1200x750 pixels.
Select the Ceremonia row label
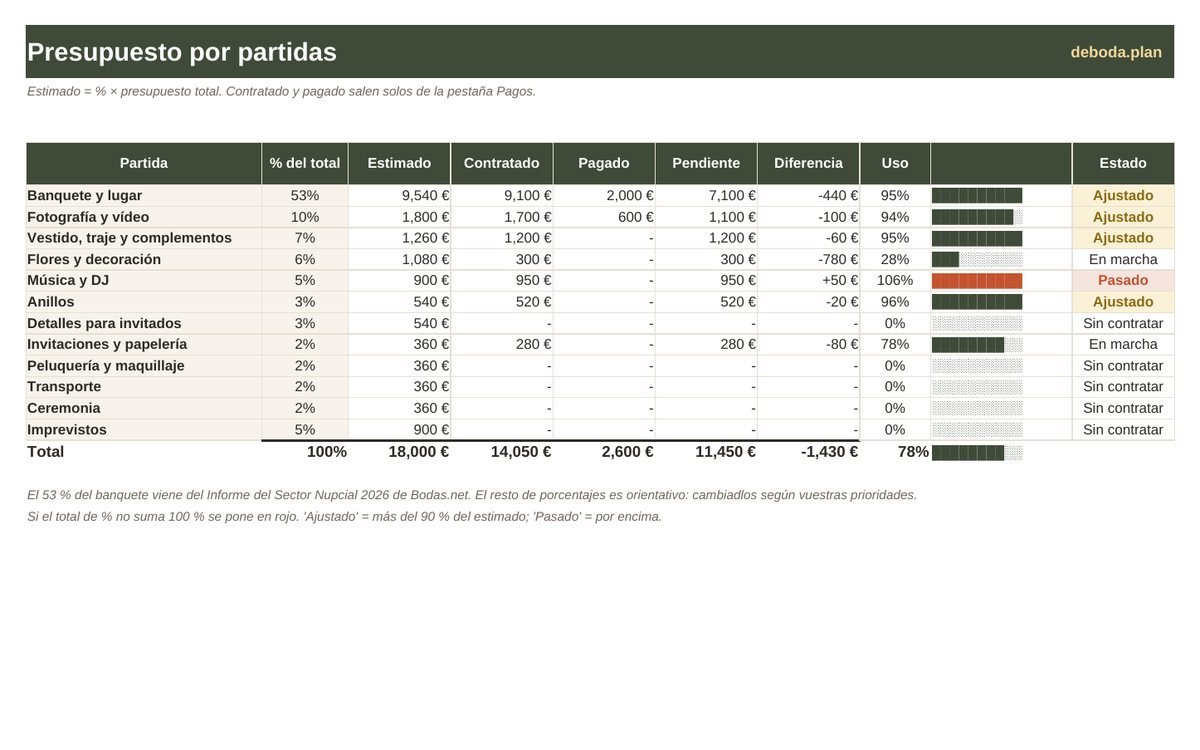coord(144,408)
